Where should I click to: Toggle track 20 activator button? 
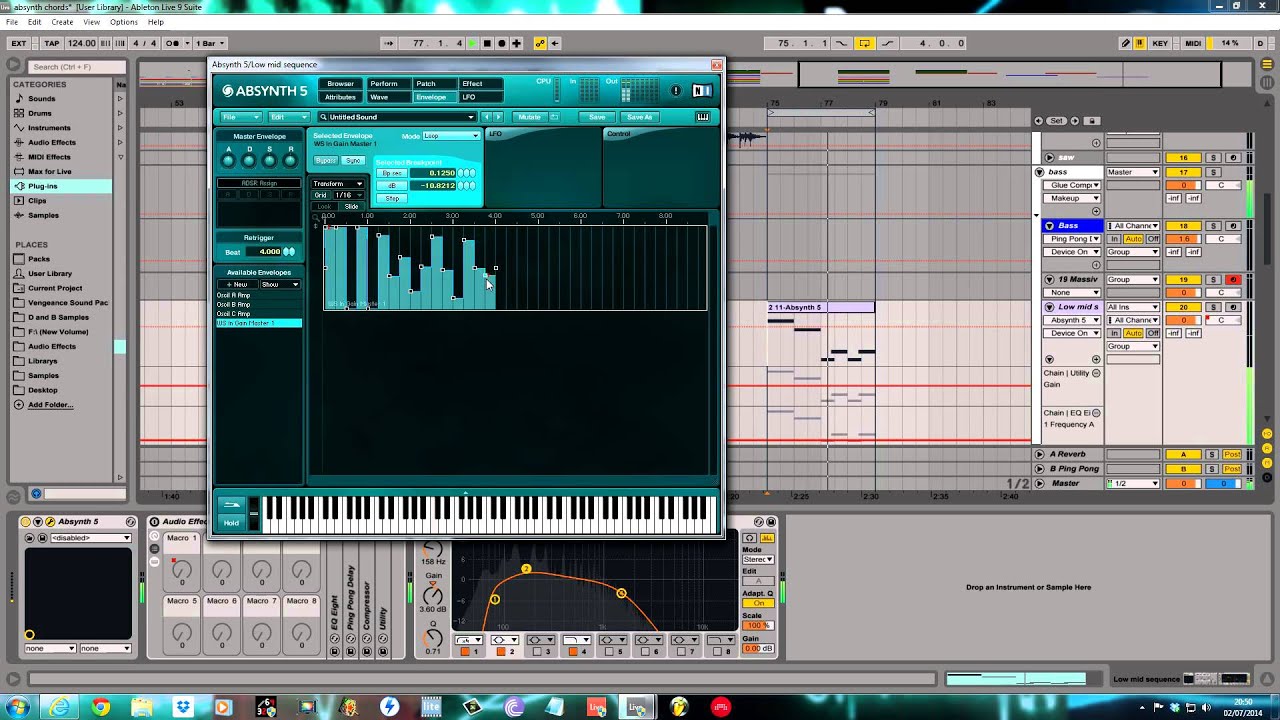click(1183, 307)
